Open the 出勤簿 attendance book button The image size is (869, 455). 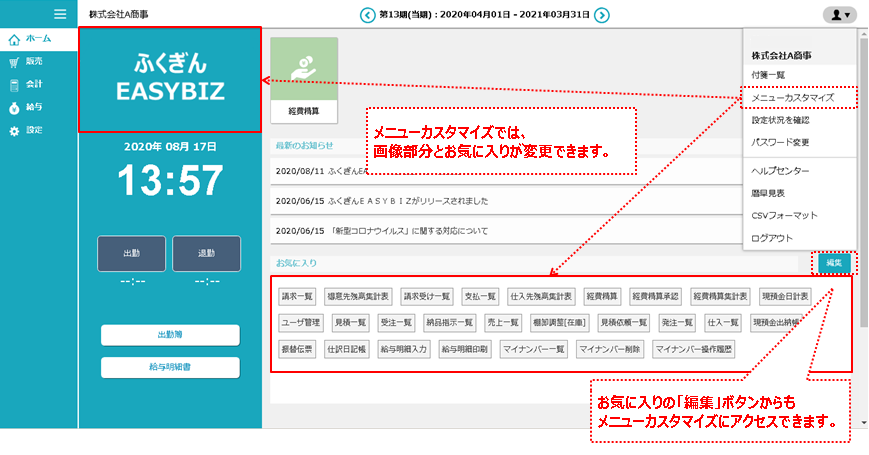[x=170, y=335]
